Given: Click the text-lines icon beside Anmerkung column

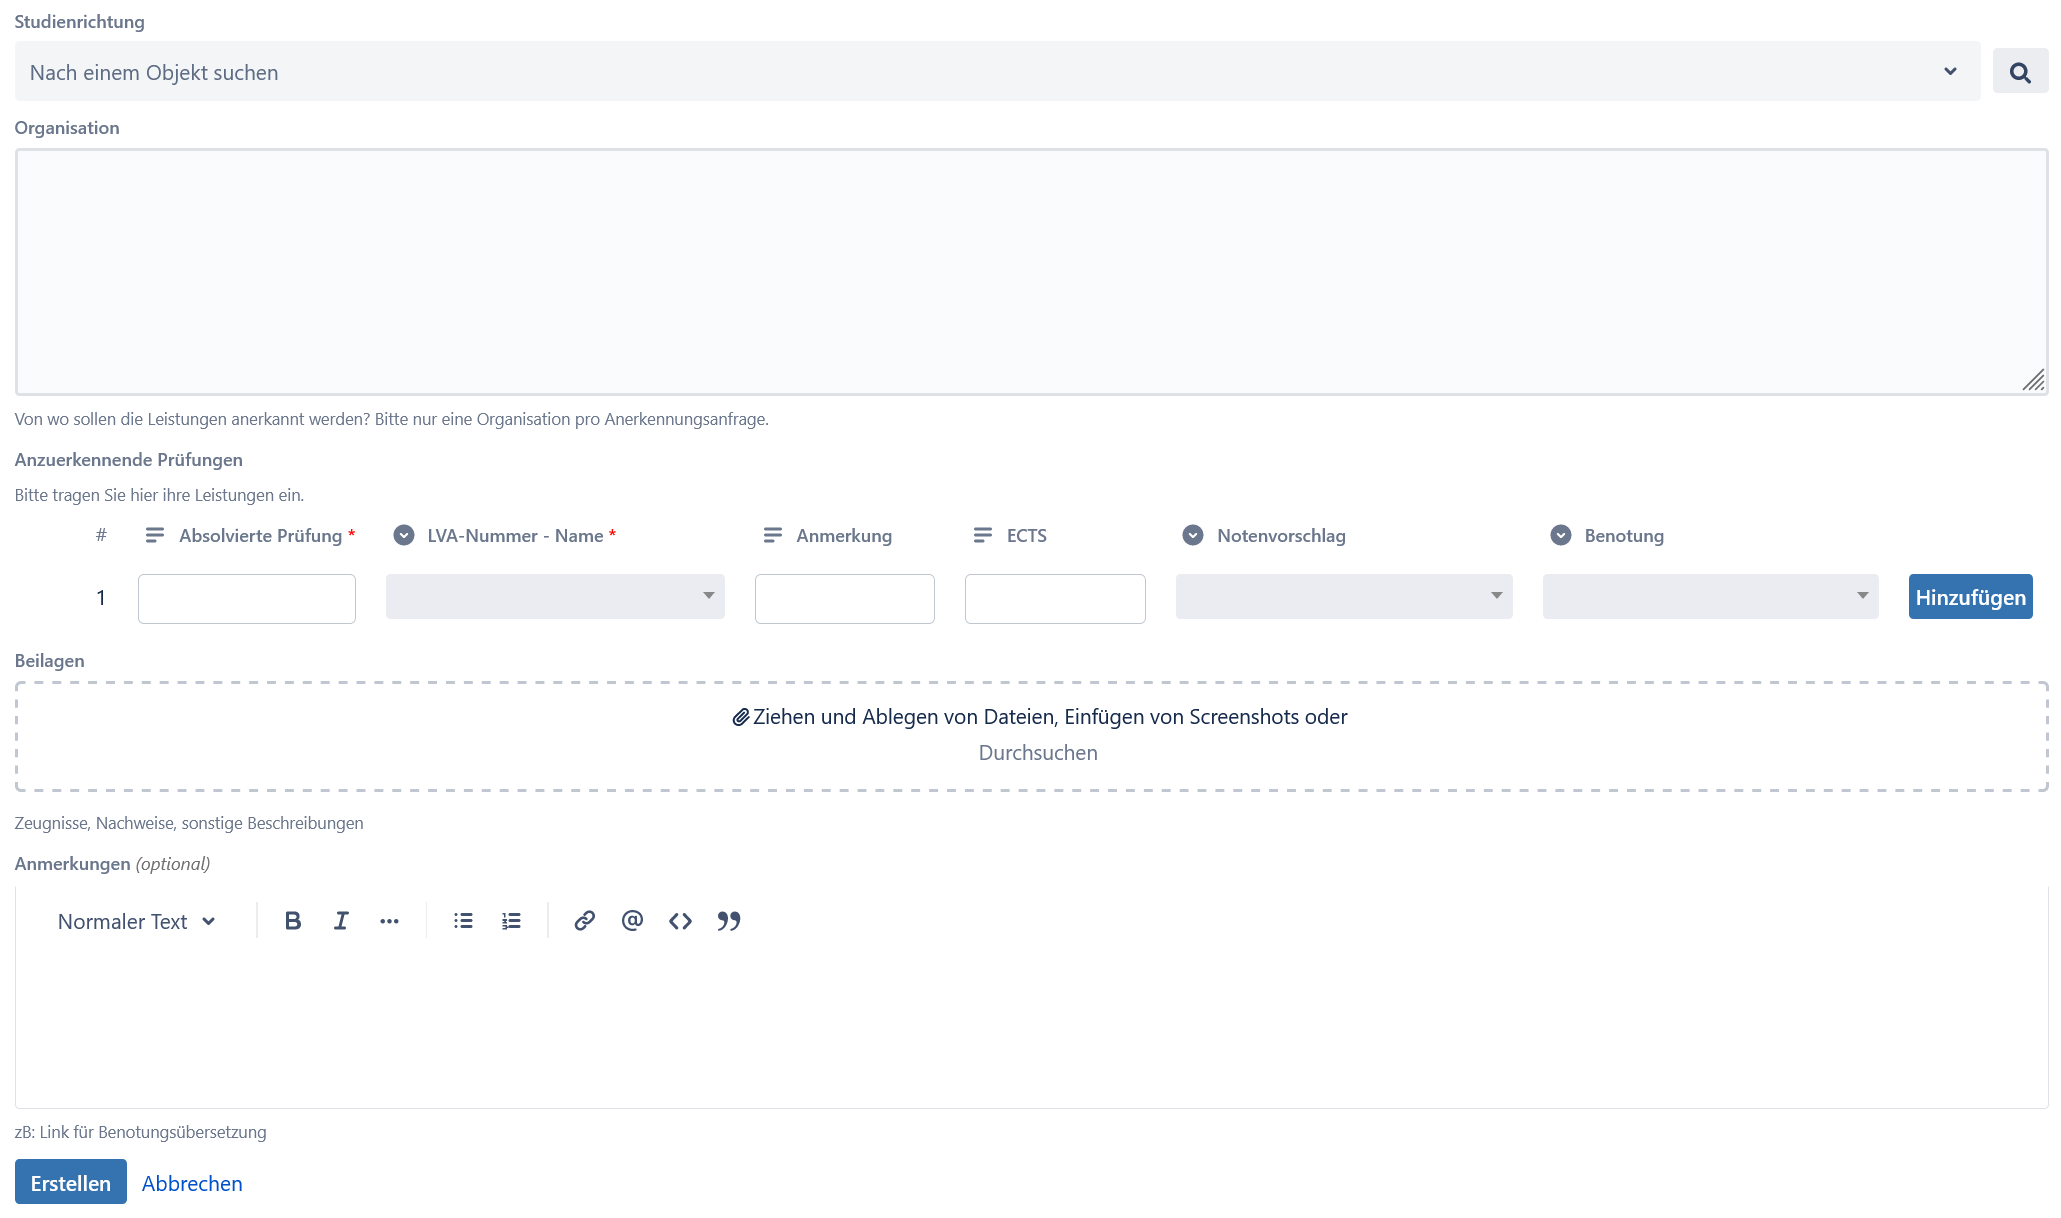Looking at the screenshot, I should 772,536.
